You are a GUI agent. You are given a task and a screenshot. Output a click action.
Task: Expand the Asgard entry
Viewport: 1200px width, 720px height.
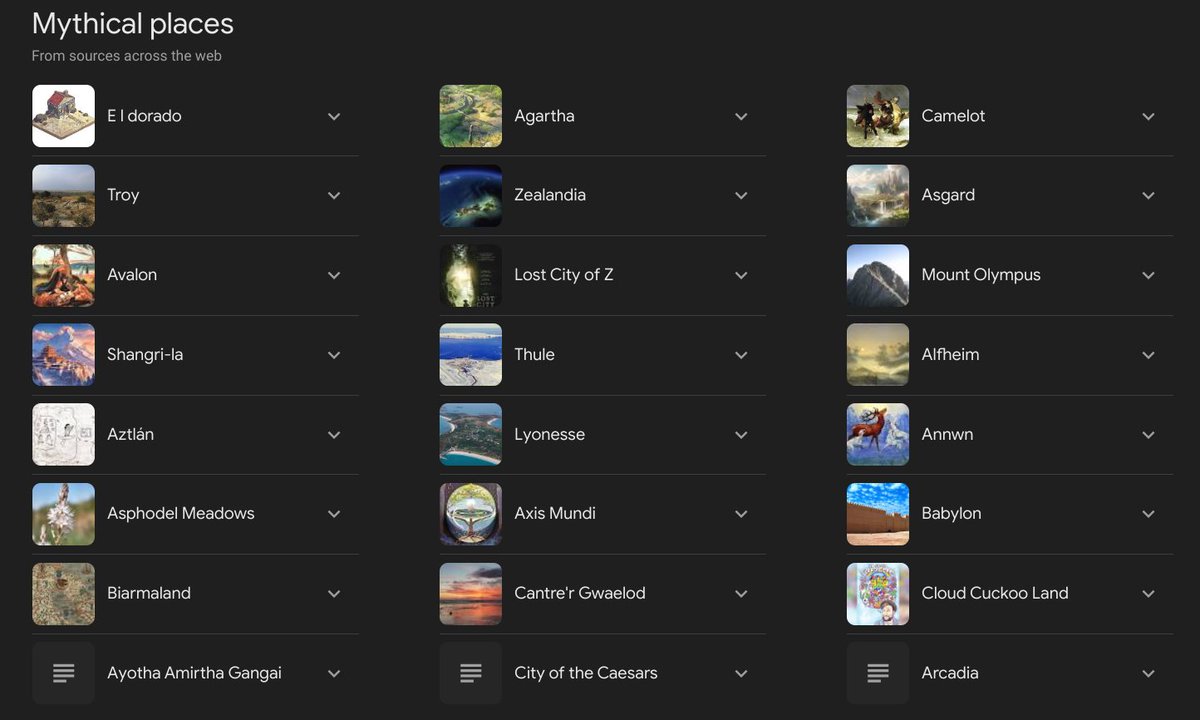1148,195
